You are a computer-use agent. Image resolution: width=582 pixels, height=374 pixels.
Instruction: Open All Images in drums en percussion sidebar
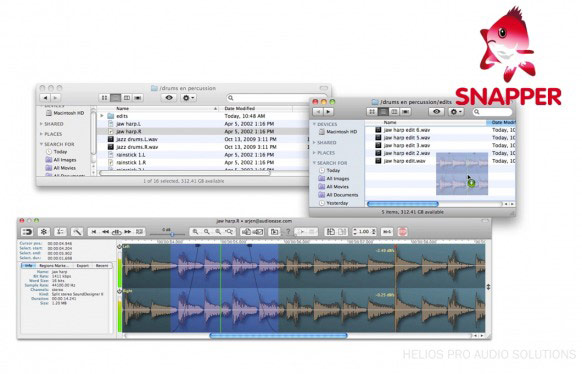click(61, 160)
